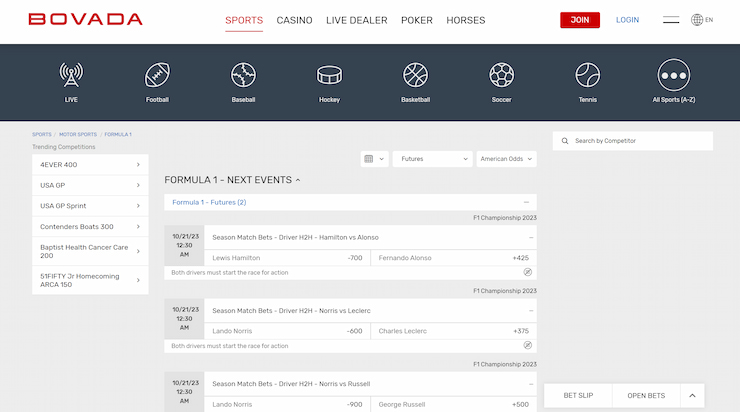Image resolution: width=740 pixels, height=412 pixels.
Task: Click Hamilton vs Alonso match title
Action: [x=295, y=237]
